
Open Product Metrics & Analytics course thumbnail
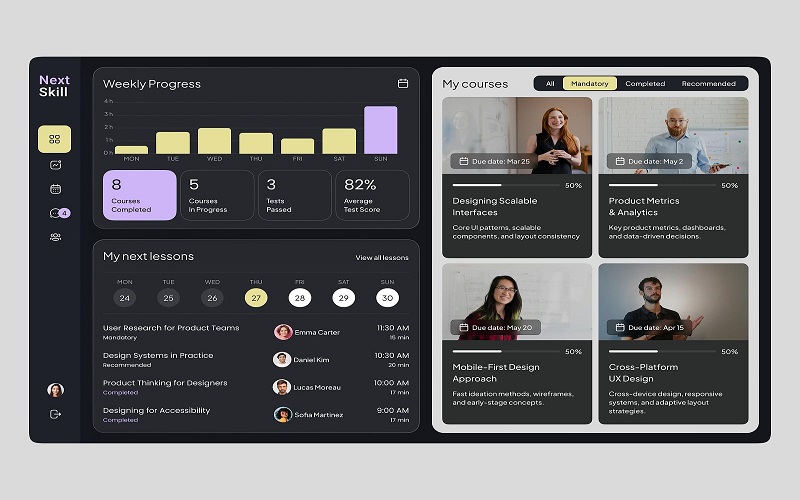673,136
